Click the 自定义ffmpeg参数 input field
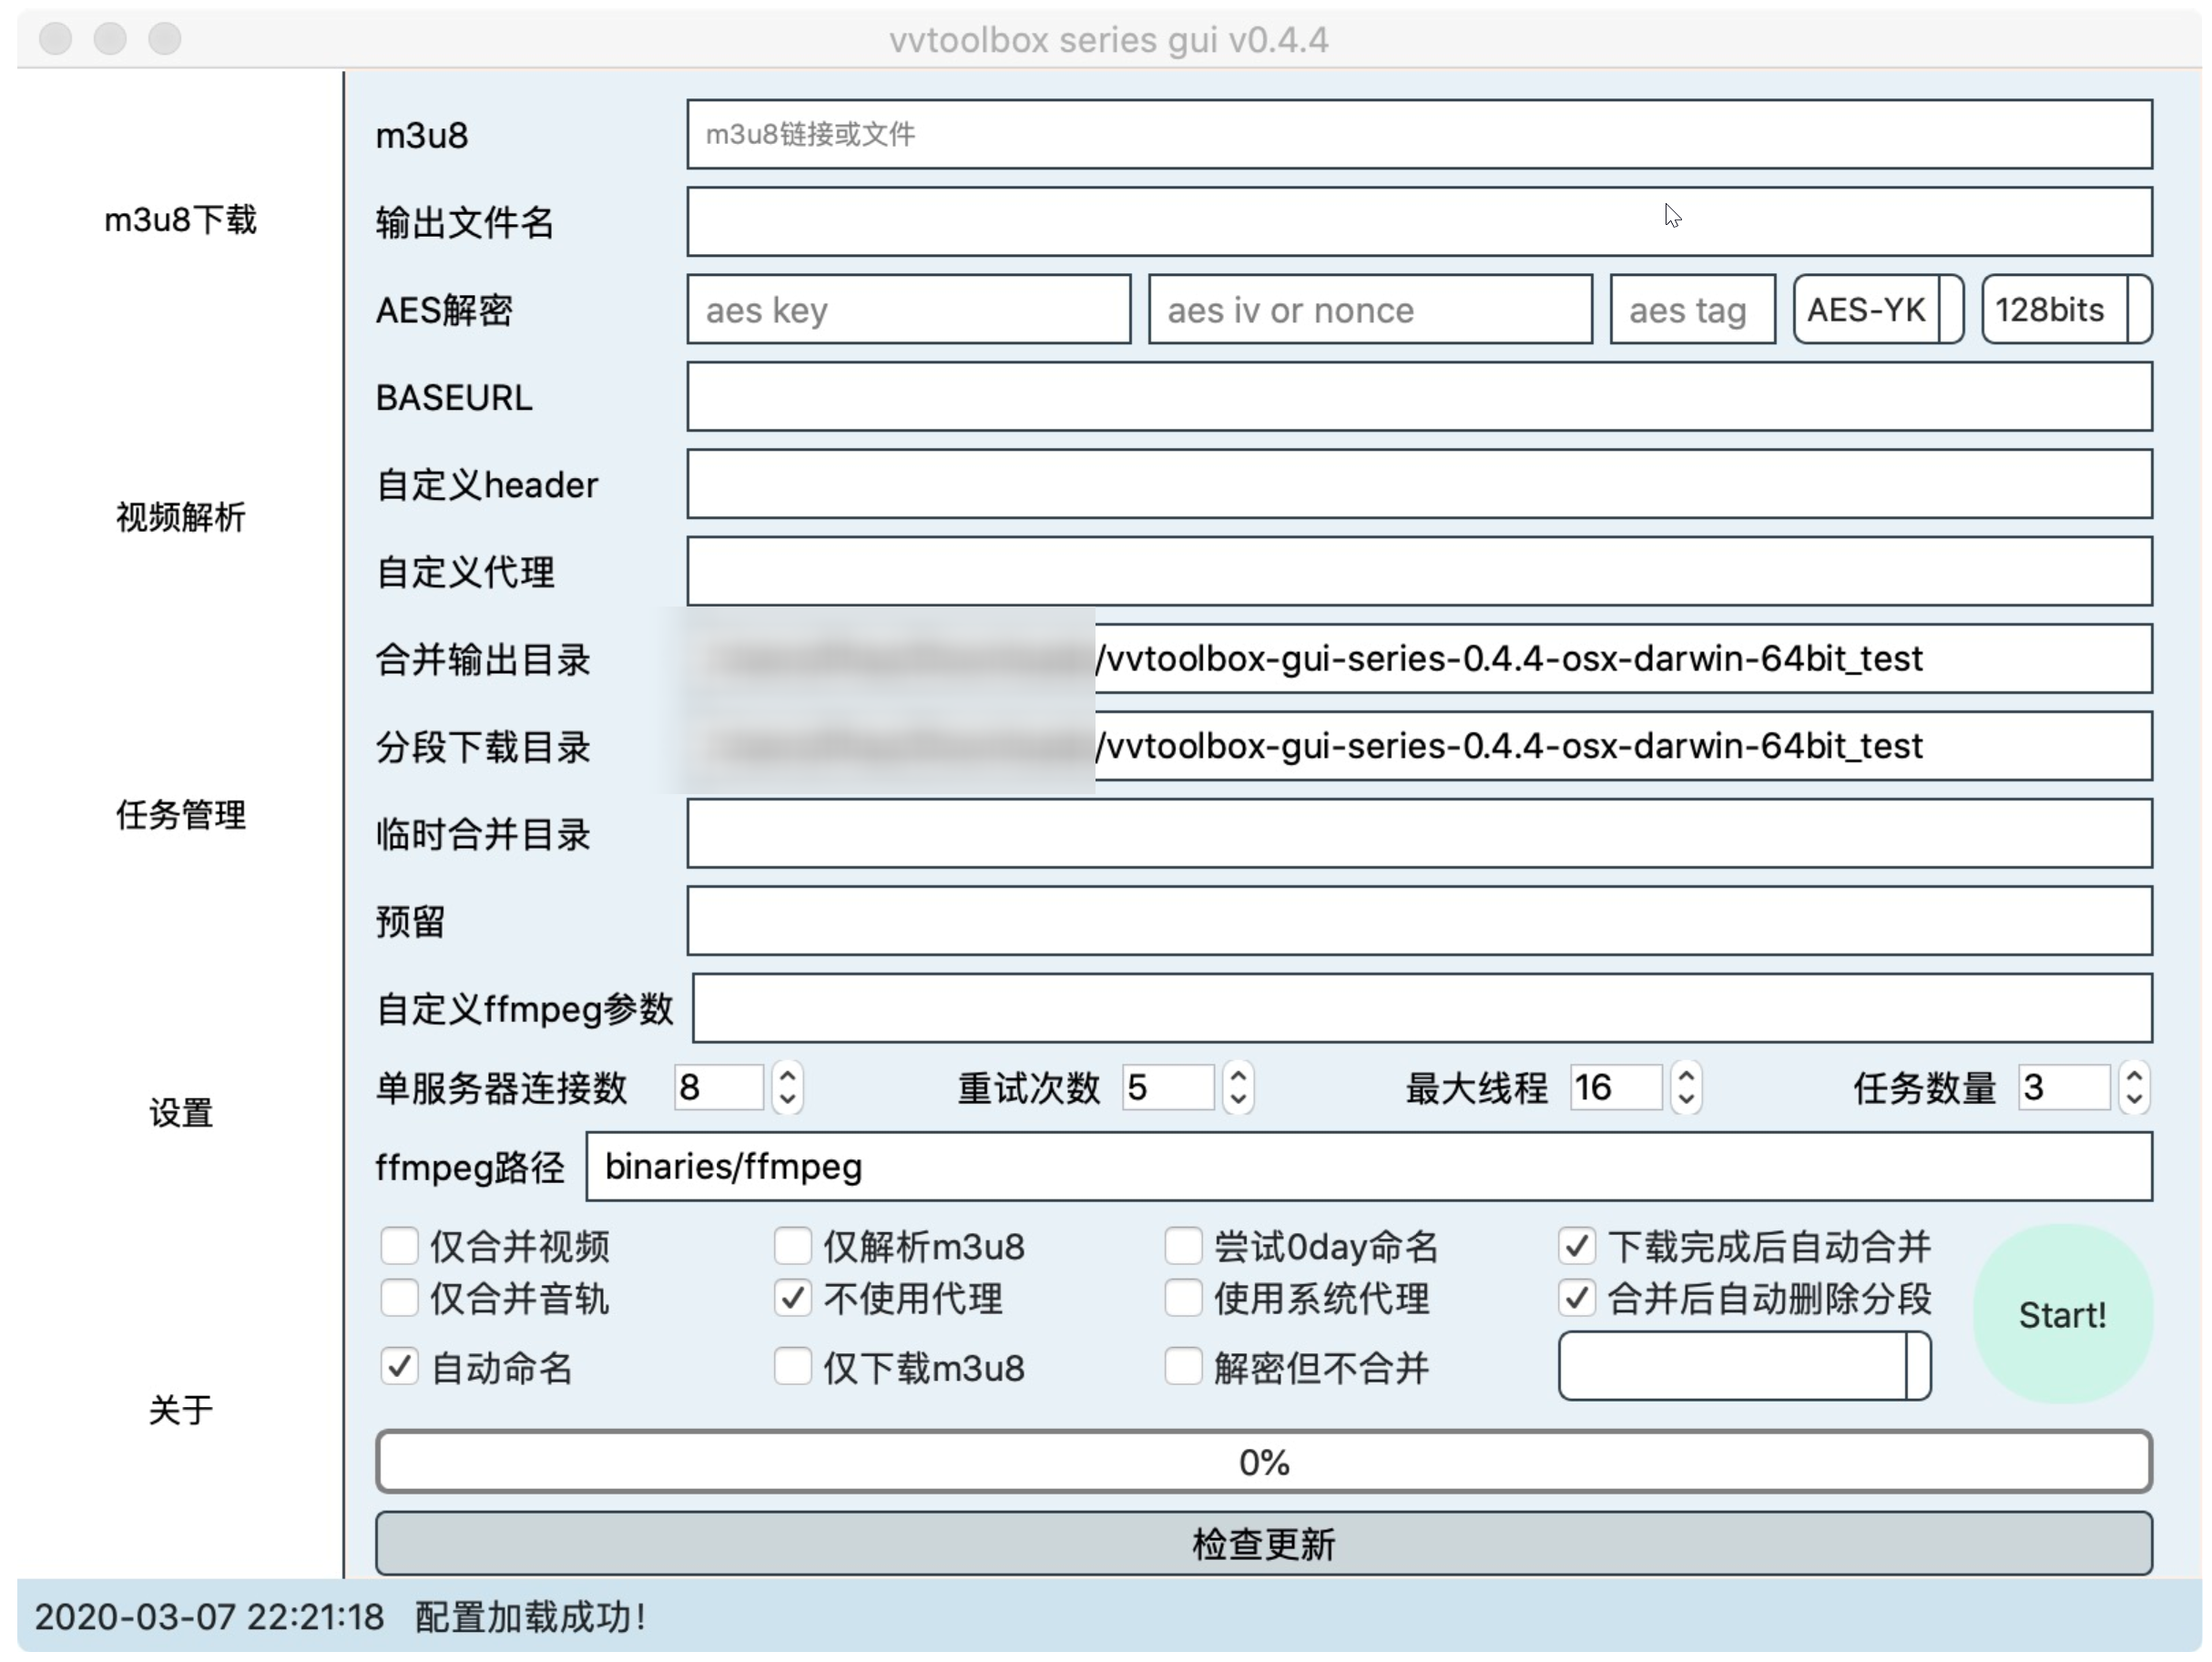 click(1422, 1008)
